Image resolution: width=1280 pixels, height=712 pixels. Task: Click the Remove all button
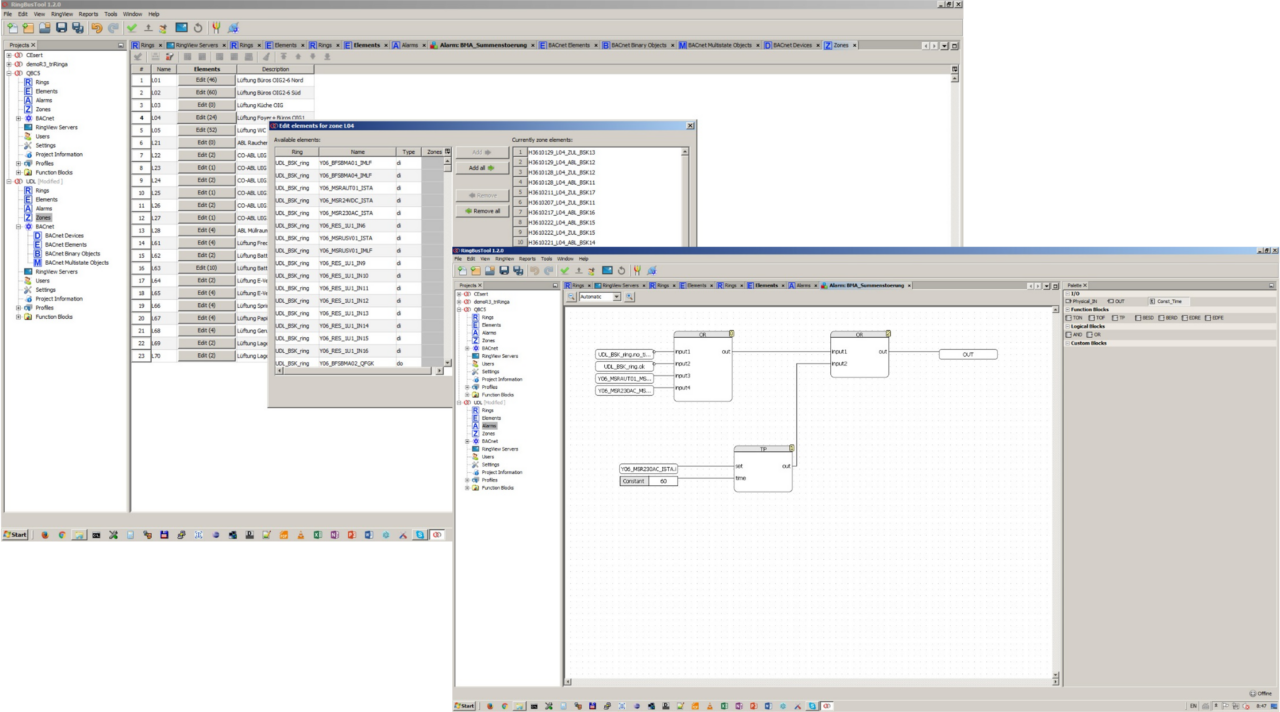coord(482,211)
